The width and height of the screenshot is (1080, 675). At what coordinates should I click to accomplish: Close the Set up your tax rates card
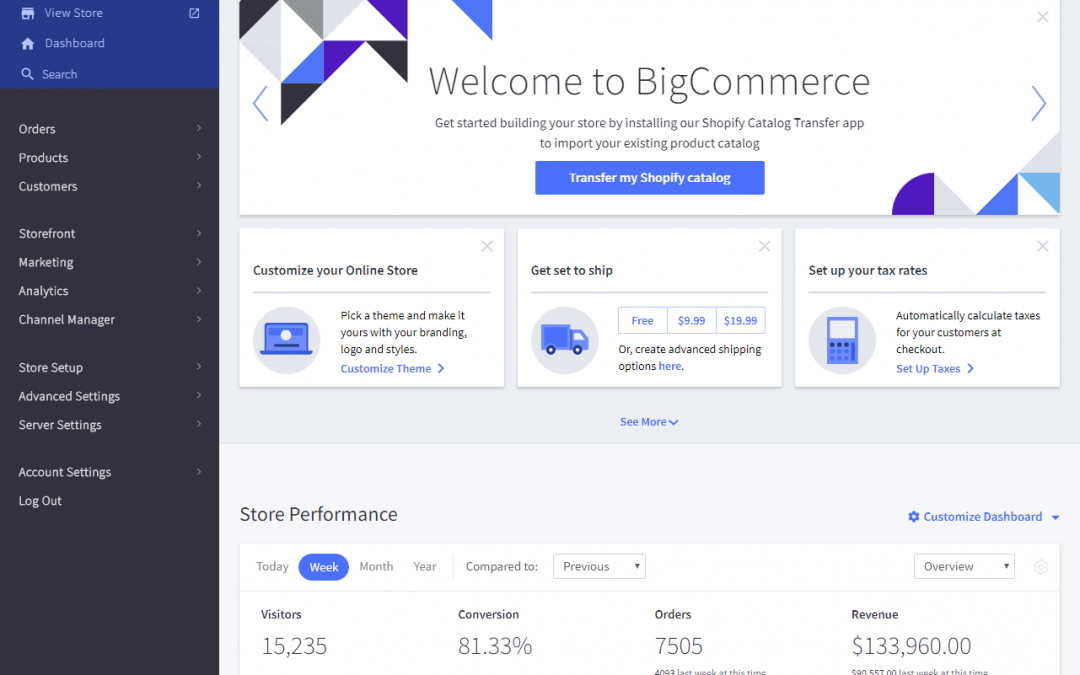pyautogui.click(x=1042, y=246)
